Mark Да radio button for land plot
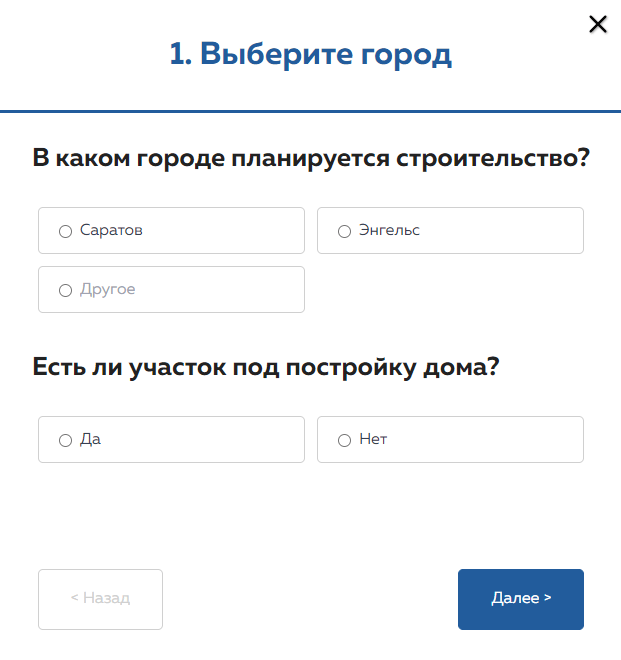Image resolution: width=621 pixels, height=660 pixels. pos(65,440)
